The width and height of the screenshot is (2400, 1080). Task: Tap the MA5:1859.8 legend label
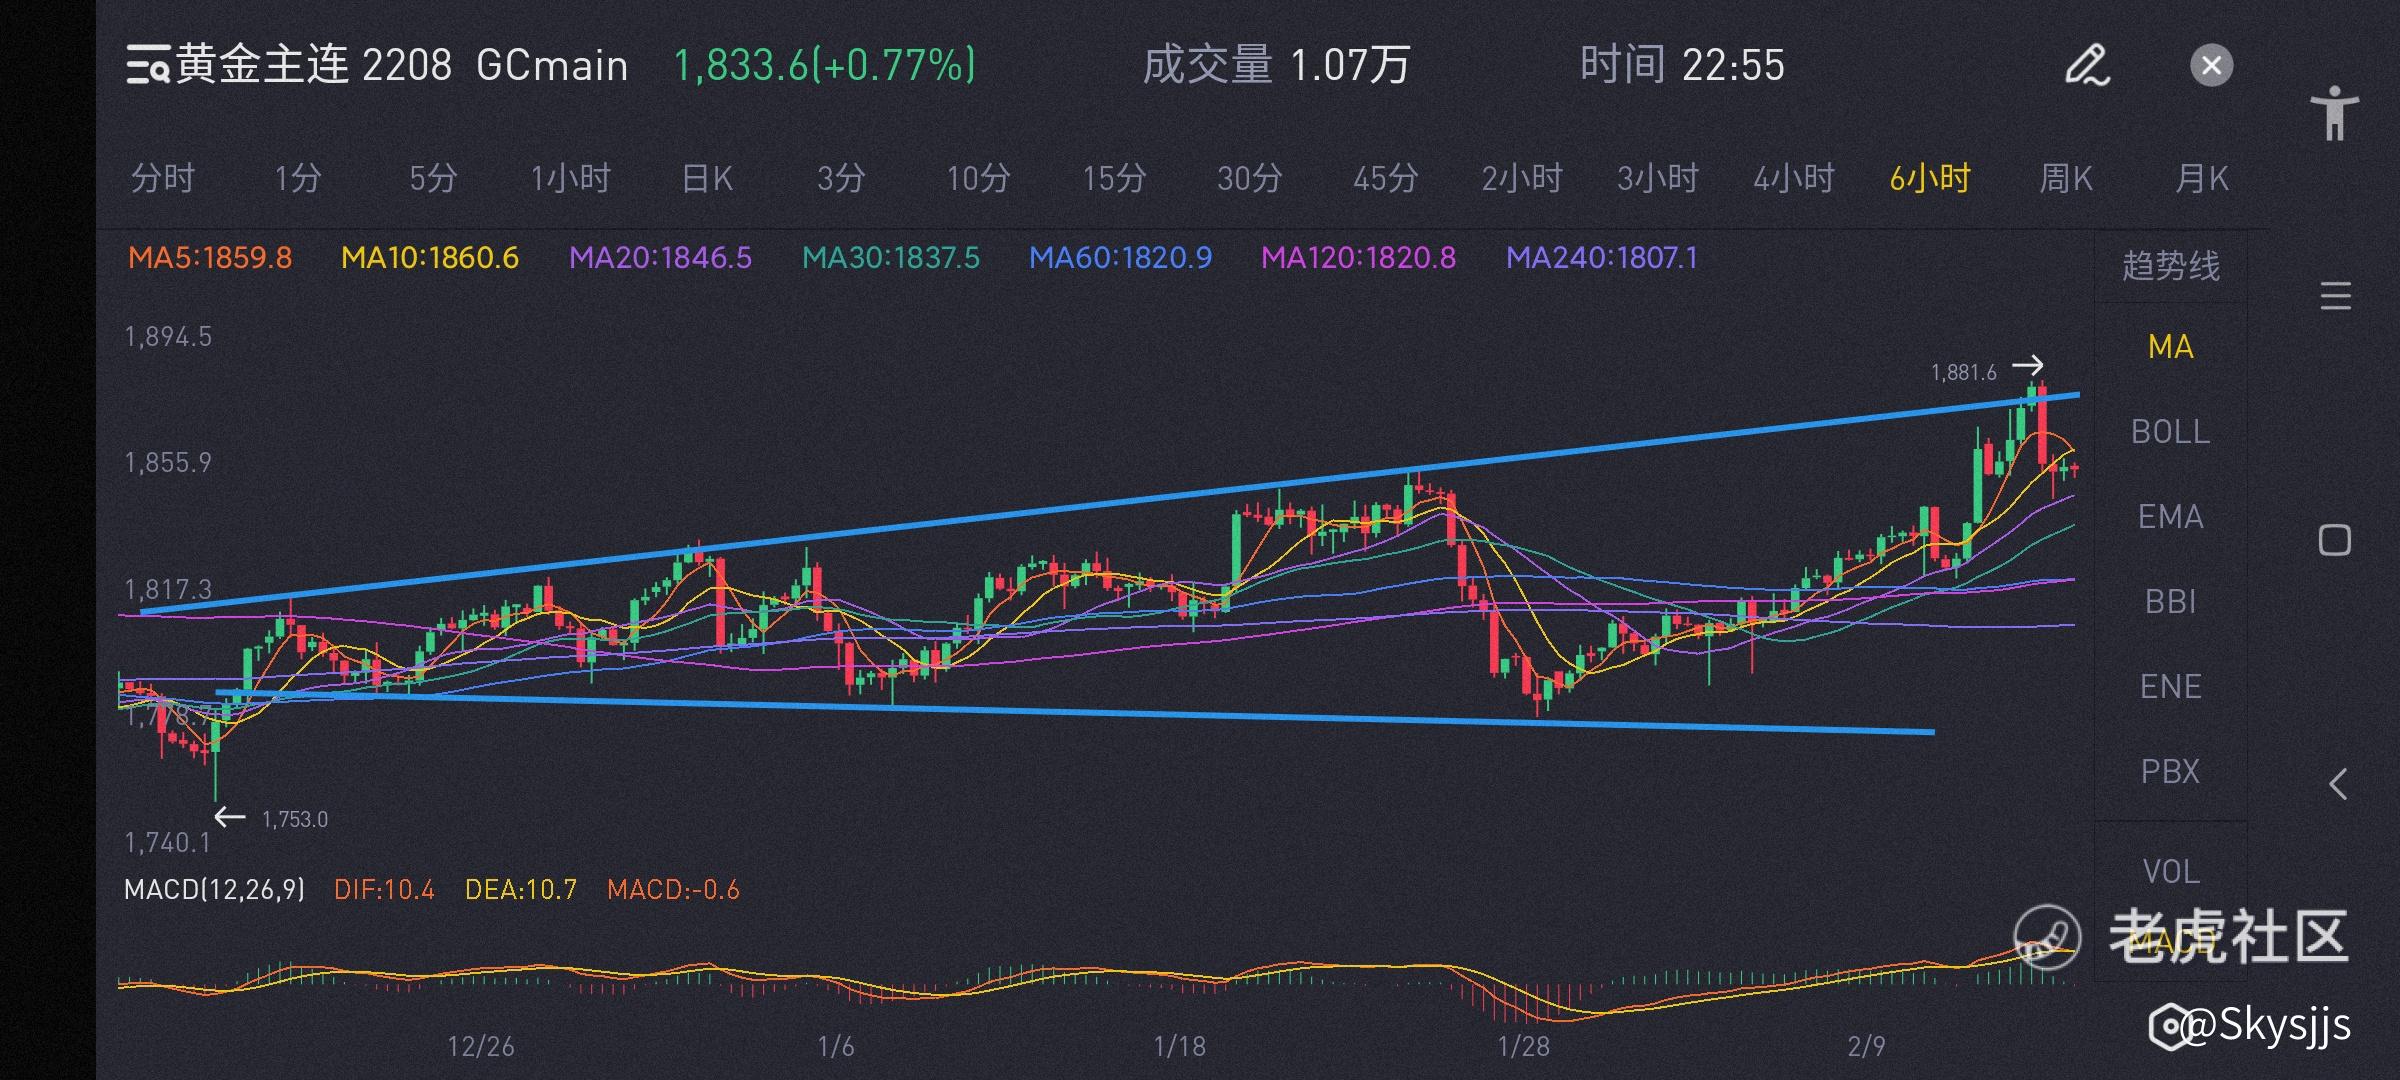[x=210, y=258]
